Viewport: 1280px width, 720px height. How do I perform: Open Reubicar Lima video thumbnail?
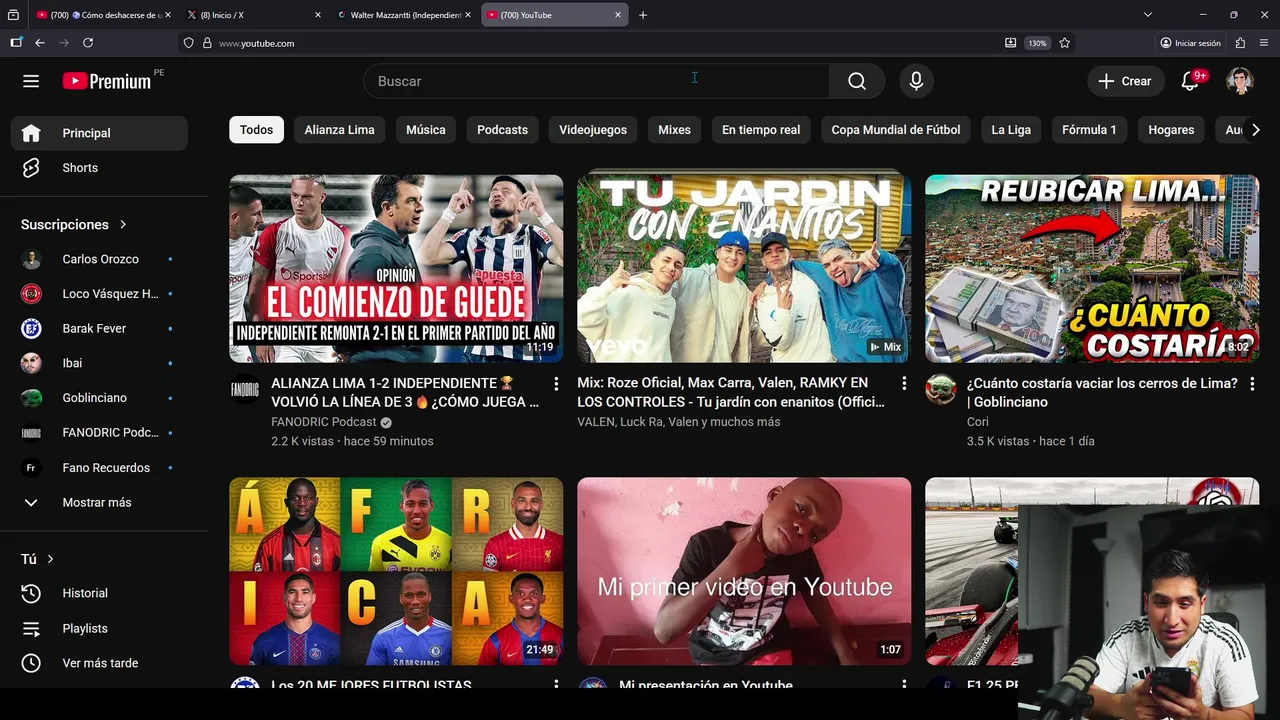[1092, 268]
